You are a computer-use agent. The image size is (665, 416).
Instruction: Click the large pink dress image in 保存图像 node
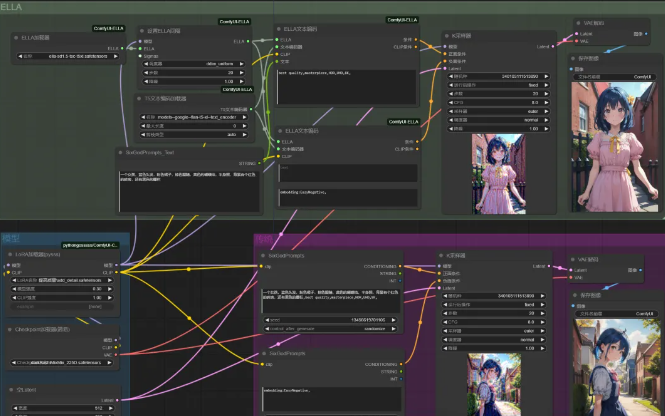click(x=613, y=147)
